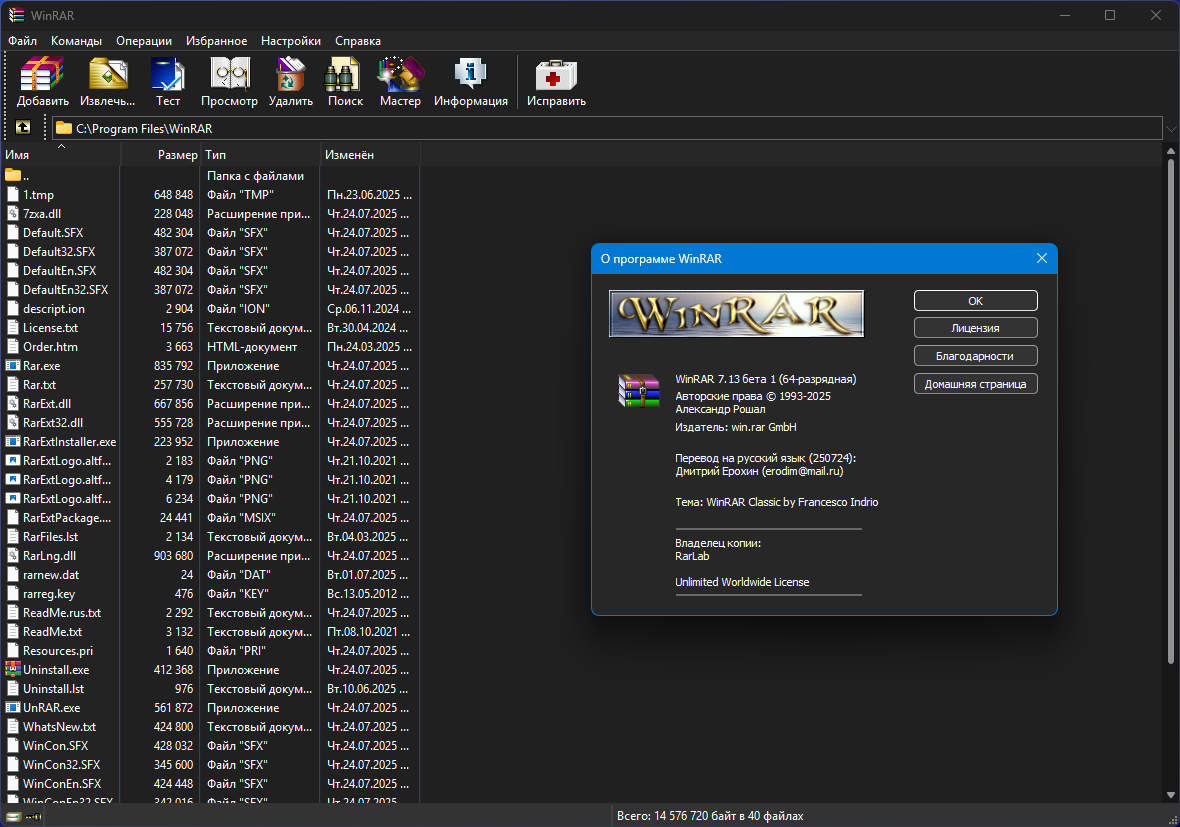
Task: Click the Лицензия button
Action: pos(975,327)
